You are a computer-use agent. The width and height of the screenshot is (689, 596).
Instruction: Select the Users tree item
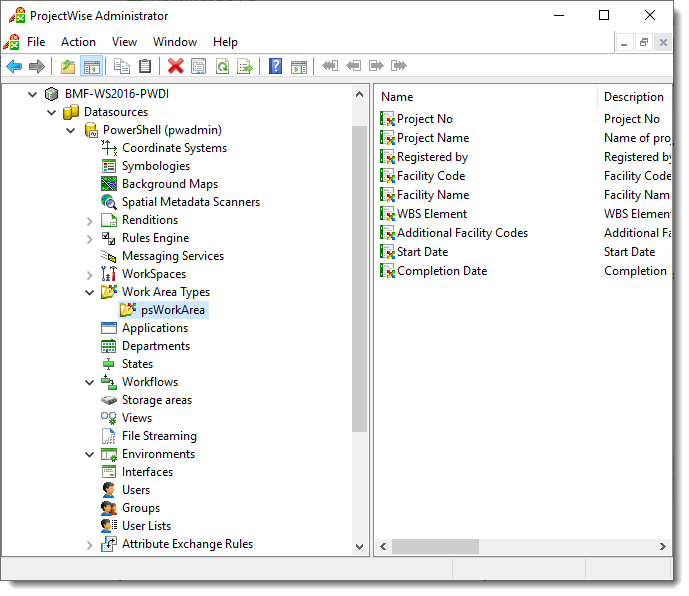point(136,490)
